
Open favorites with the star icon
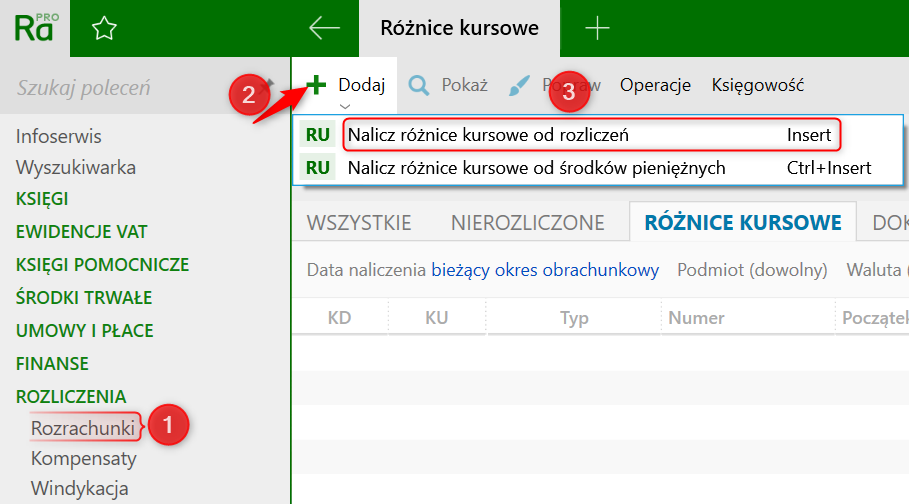[104, 28]
